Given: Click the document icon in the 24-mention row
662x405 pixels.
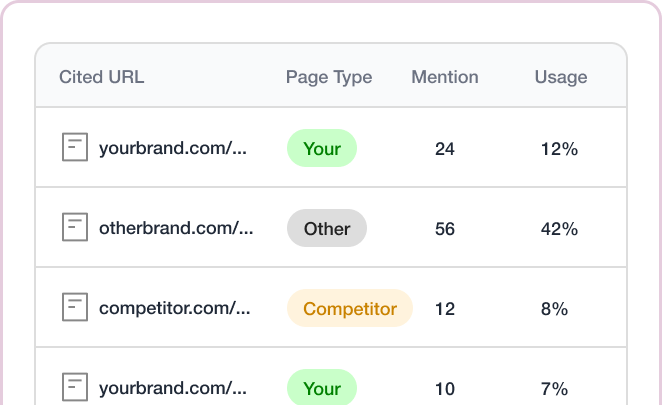Looking at the screenshot, I should click(x=75, y=147).
